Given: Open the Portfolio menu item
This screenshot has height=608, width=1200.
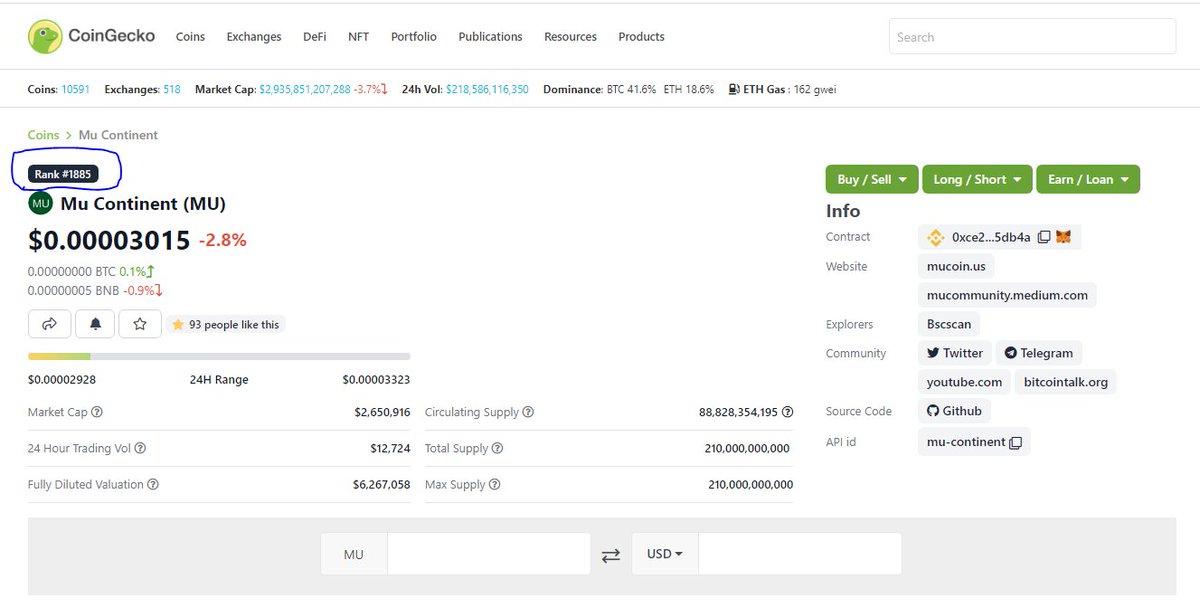Looking at the screenshot, I should pos(414,37).
